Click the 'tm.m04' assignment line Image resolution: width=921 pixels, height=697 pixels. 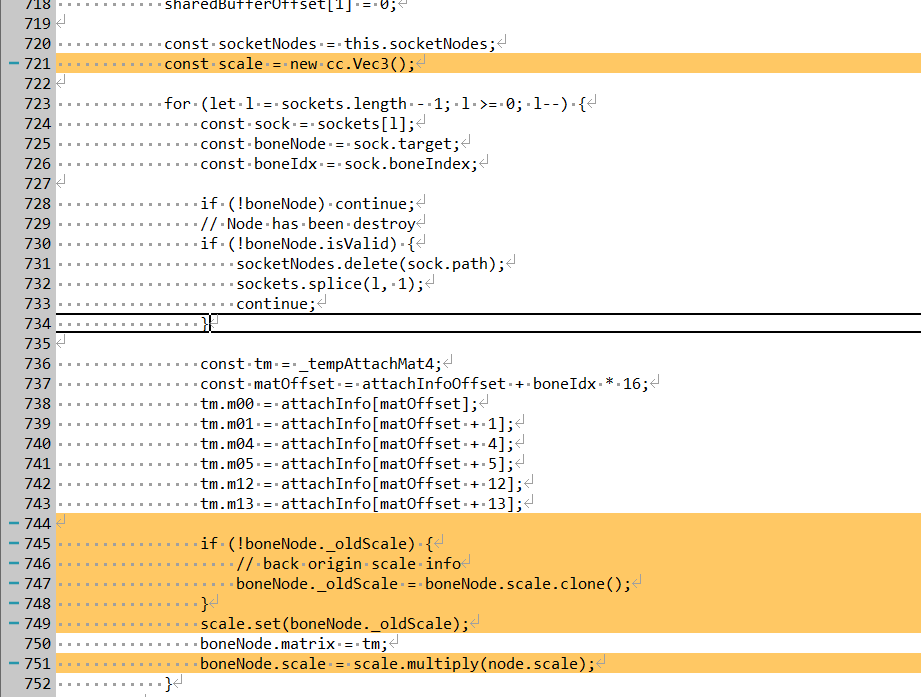pos(357,444)
